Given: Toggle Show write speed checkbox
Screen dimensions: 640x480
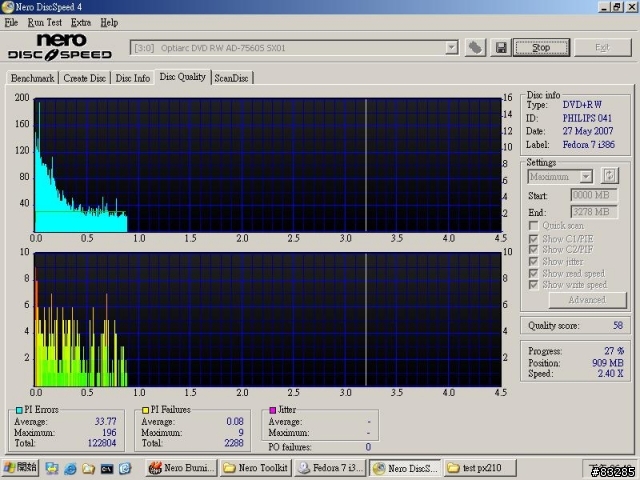Looking at the screenshot, I should coord(533,284).
